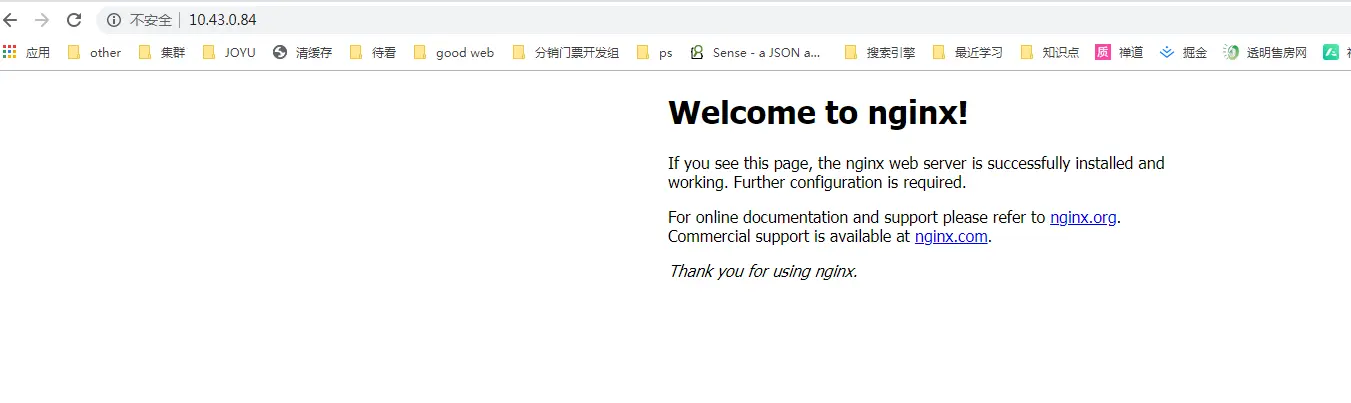Viewport: 1351px width, 403px height.
Task: Follow the nginx.org link
Action: point(1083,217)
